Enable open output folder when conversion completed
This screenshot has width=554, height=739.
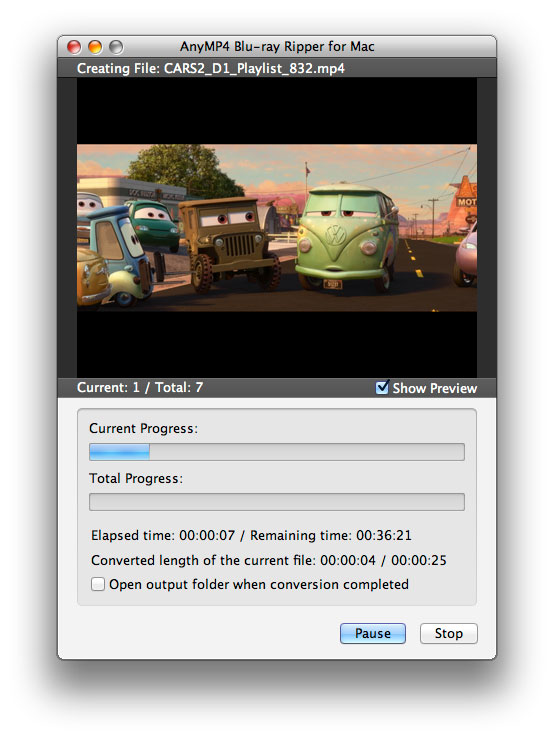click(x=98, y=584)
